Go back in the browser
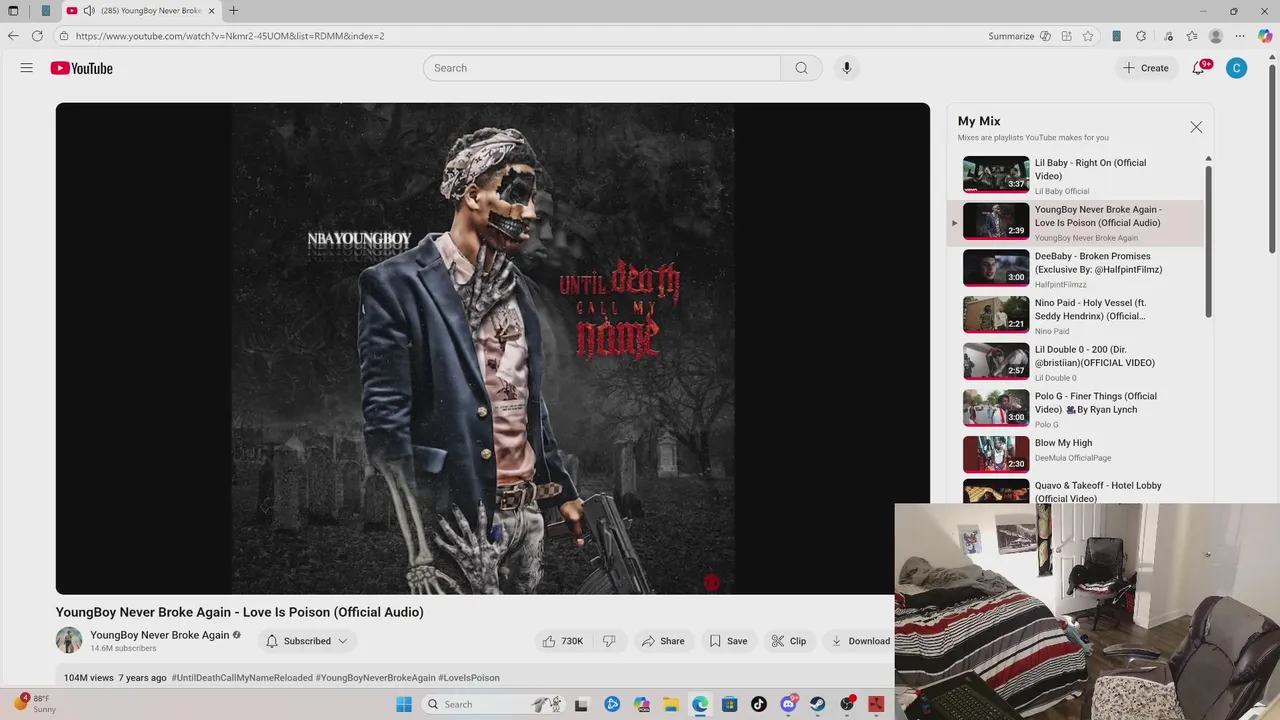 [13, 36]
